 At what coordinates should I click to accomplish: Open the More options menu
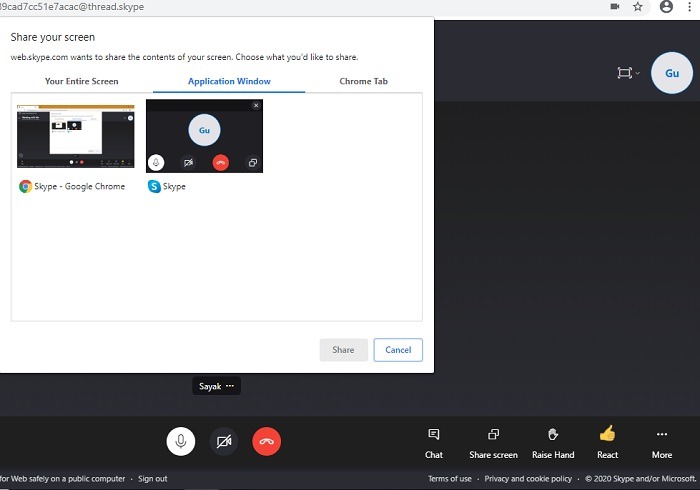pyautogui.click(x=662, y=444)
